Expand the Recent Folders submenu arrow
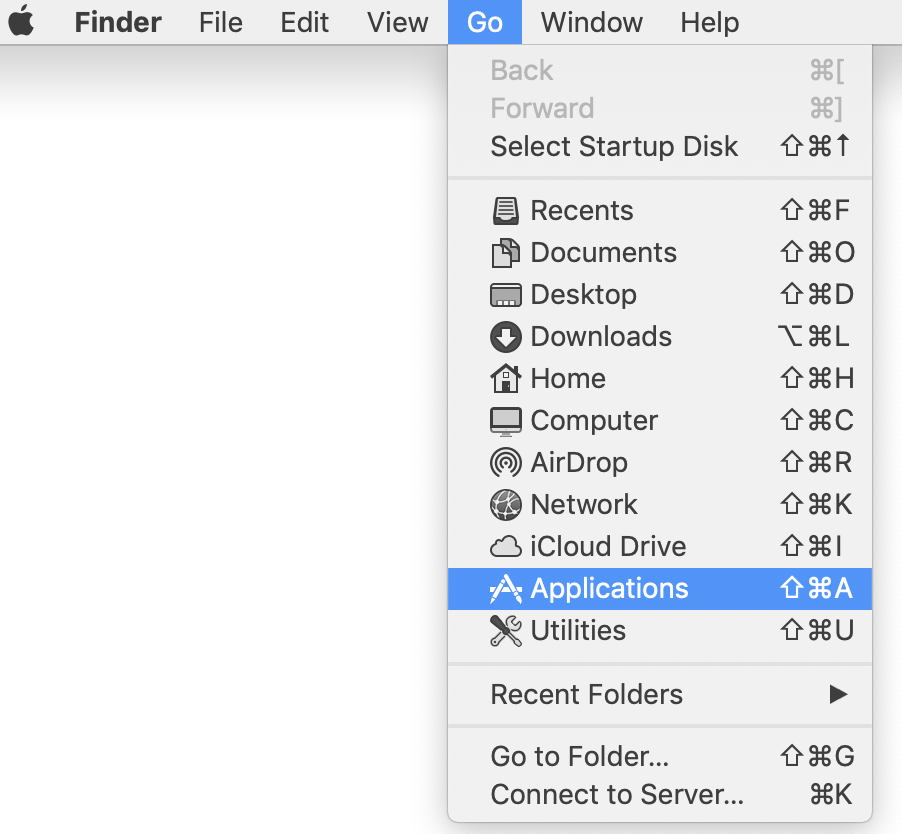 coord(838,694)
